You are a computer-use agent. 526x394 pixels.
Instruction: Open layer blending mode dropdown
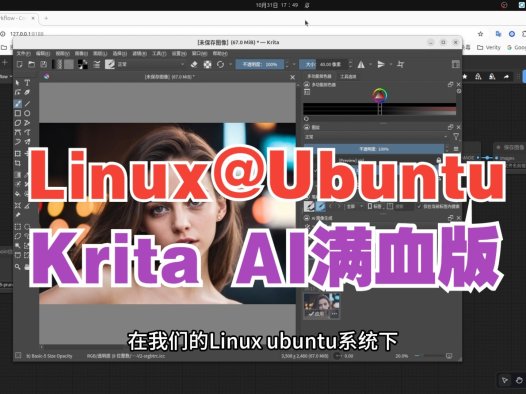coord(376,137)
